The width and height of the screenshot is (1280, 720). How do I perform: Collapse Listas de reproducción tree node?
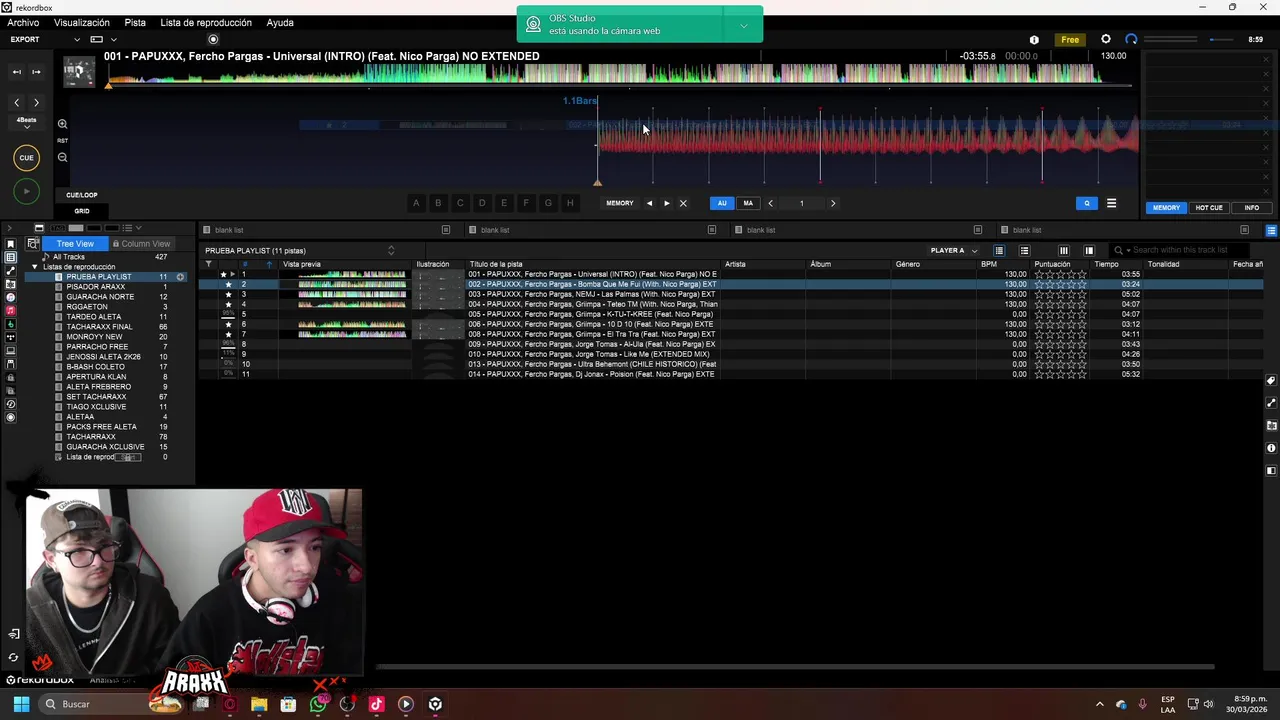(35, 267)
